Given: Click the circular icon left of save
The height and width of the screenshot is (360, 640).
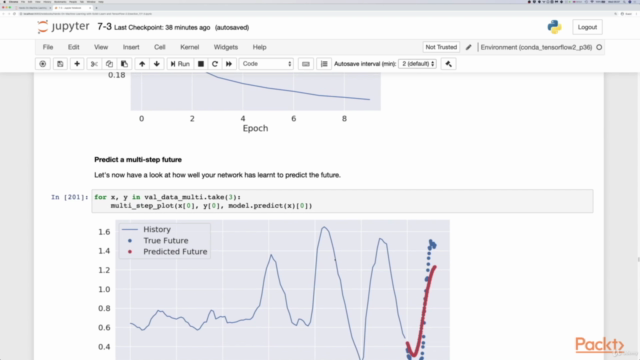Looking at the screenshot, I should click(x=42, y=64).
